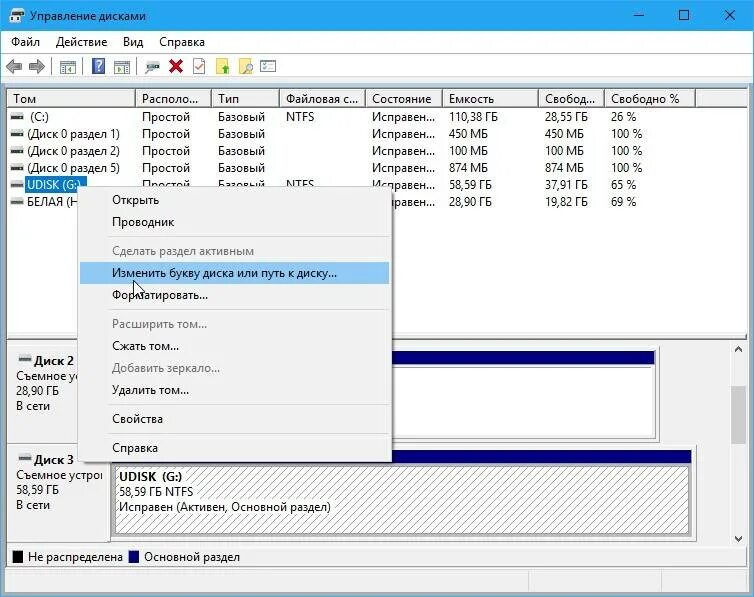Select Изменить букву диска или путь к диску
This screenshot has width=754, height=597.
pos(235,273)
